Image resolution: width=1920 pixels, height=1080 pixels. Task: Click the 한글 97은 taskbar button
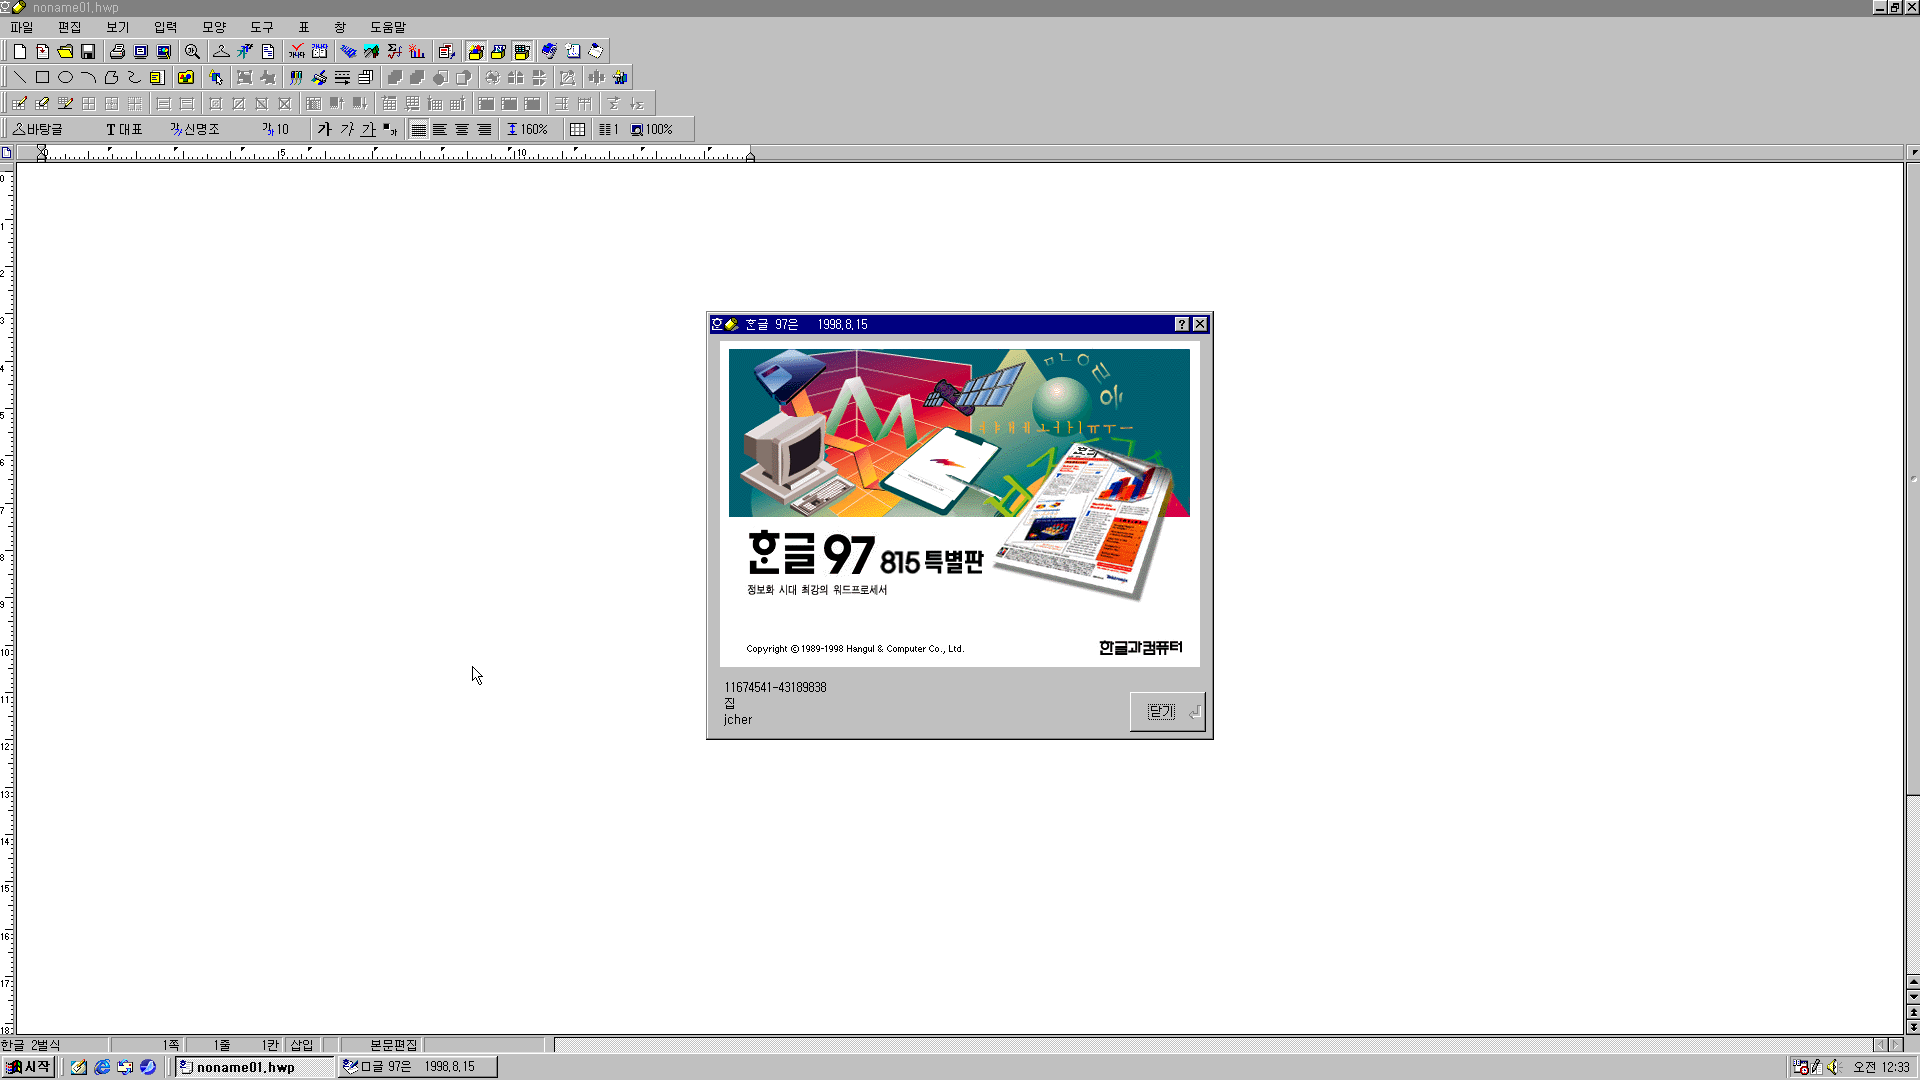tap(418, 1067)
